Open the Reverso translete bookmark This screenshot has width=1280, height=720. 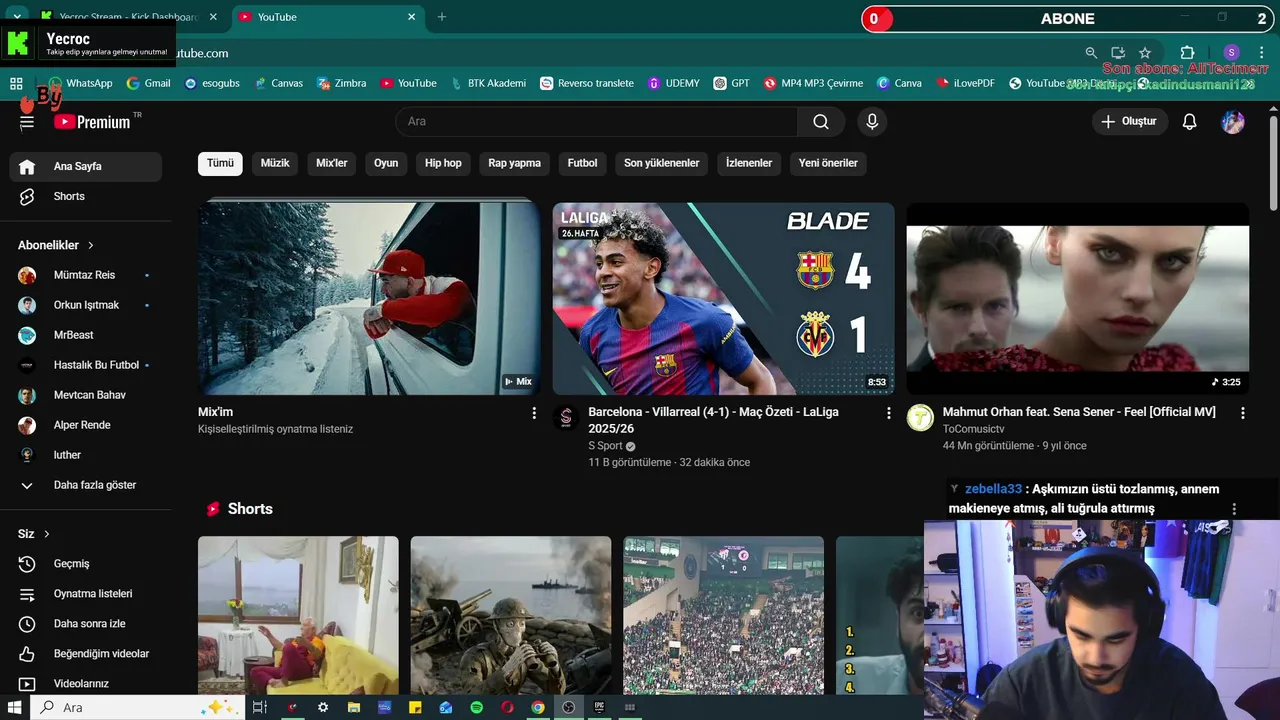(587, 83)
